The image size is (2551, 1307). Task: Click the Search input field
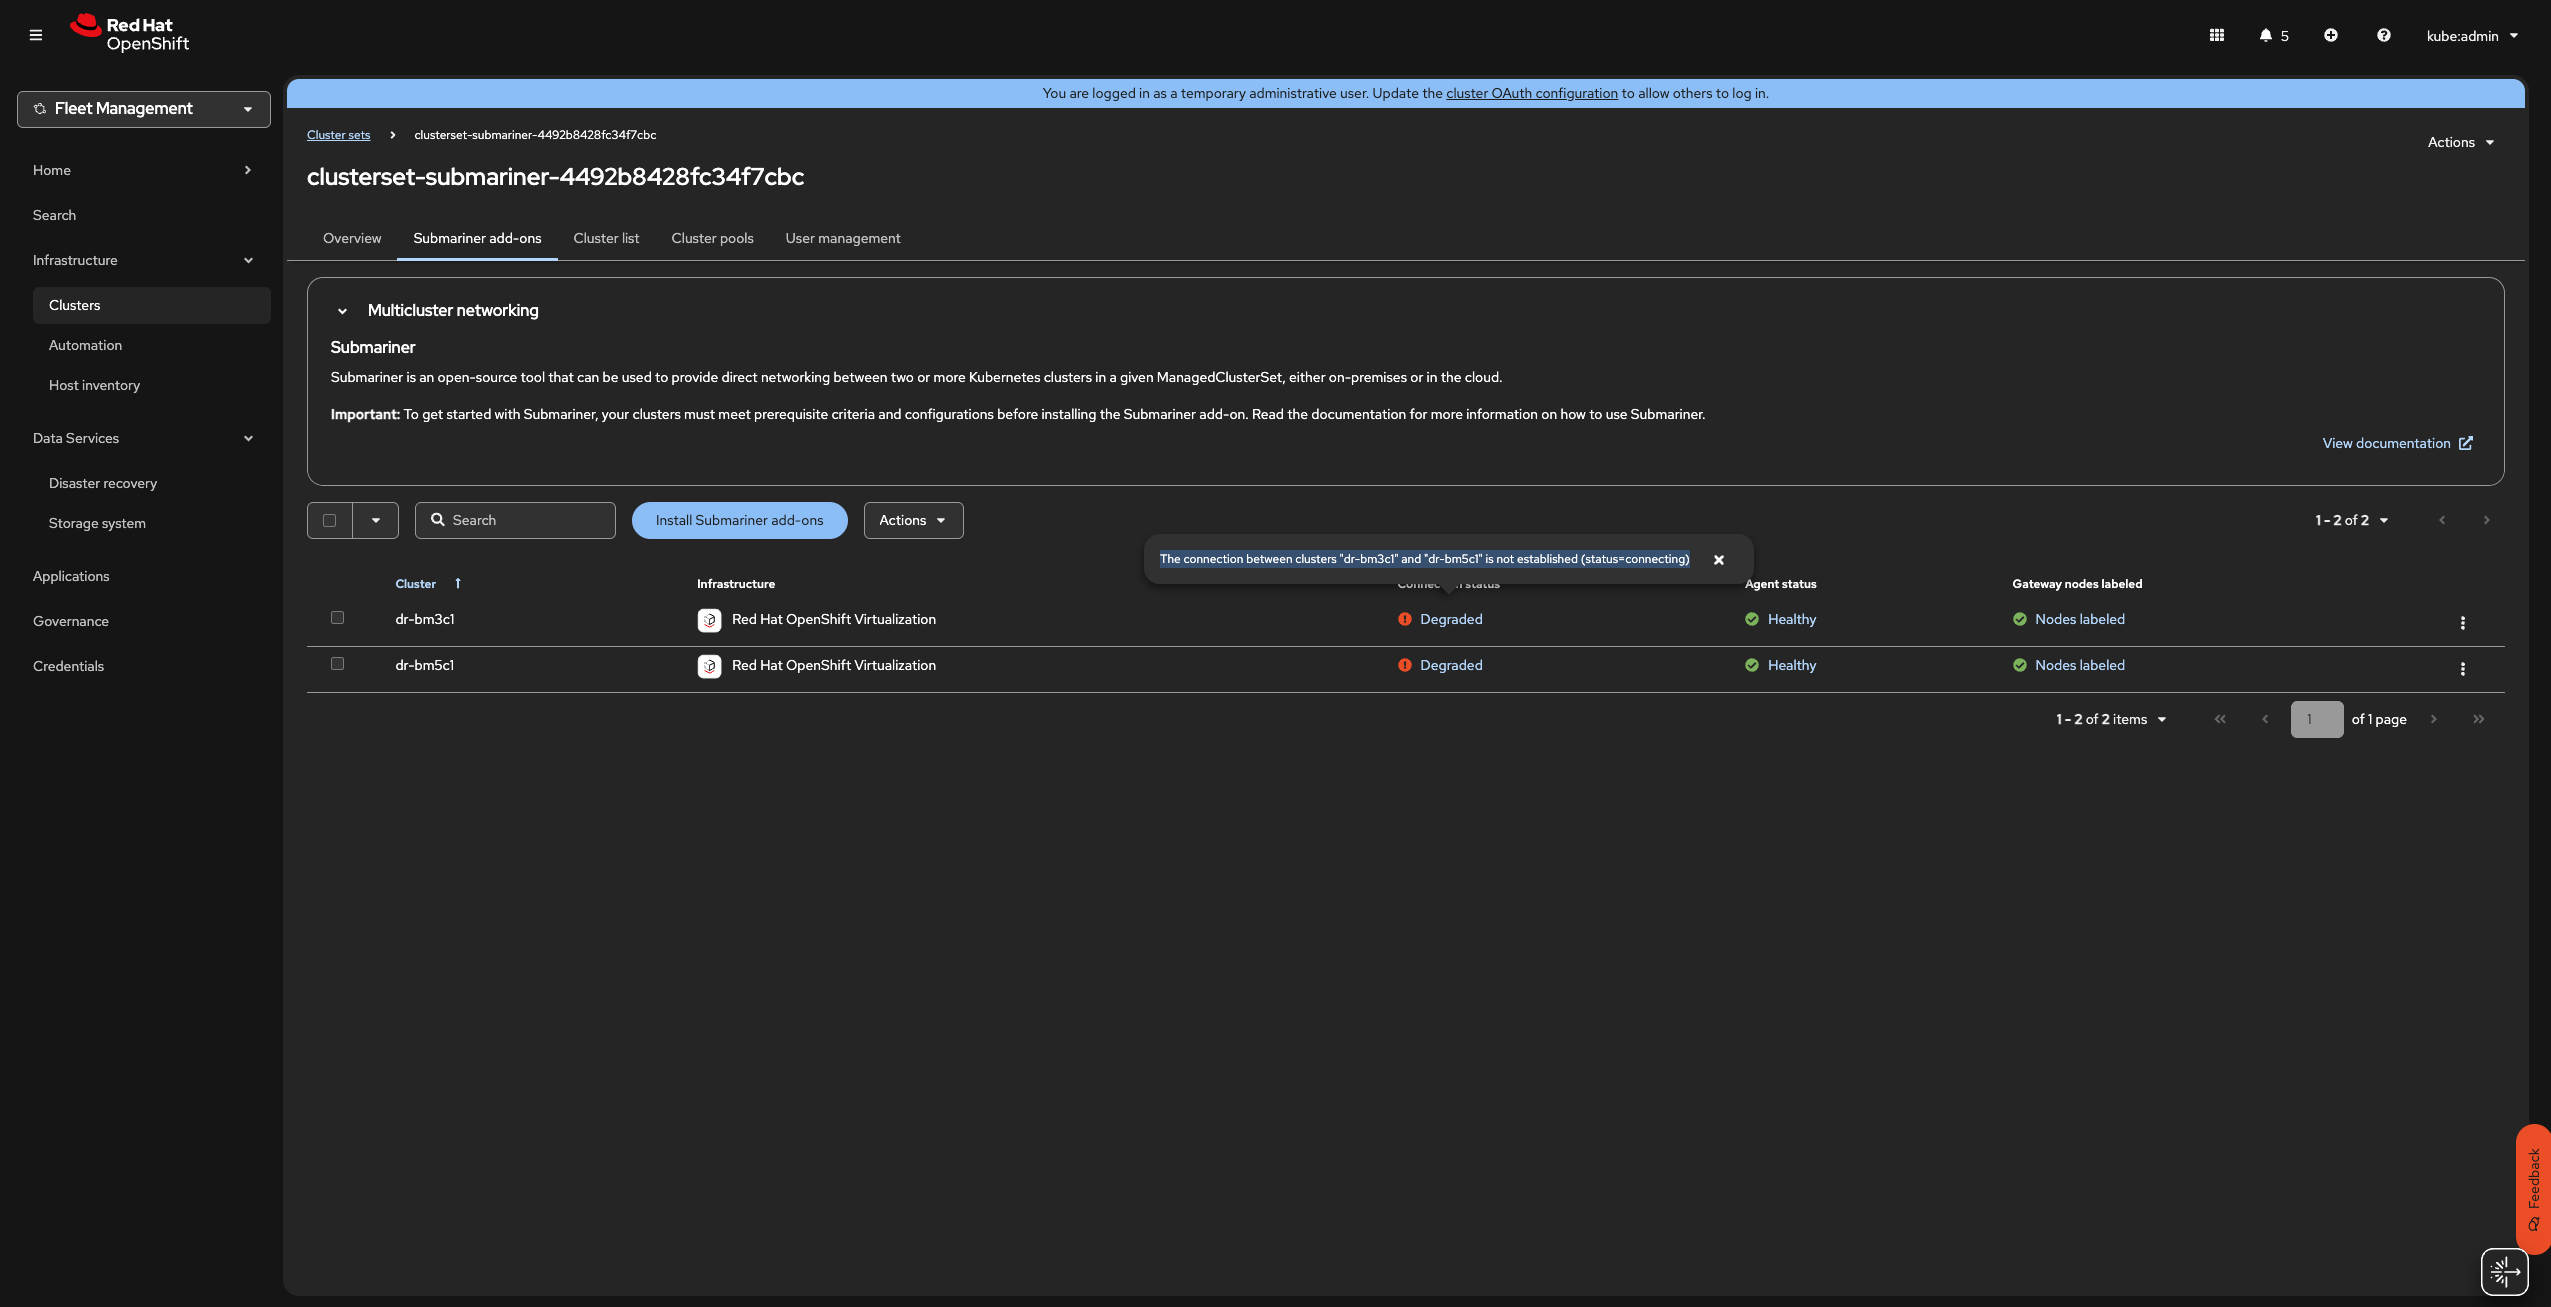pos(527,520)
